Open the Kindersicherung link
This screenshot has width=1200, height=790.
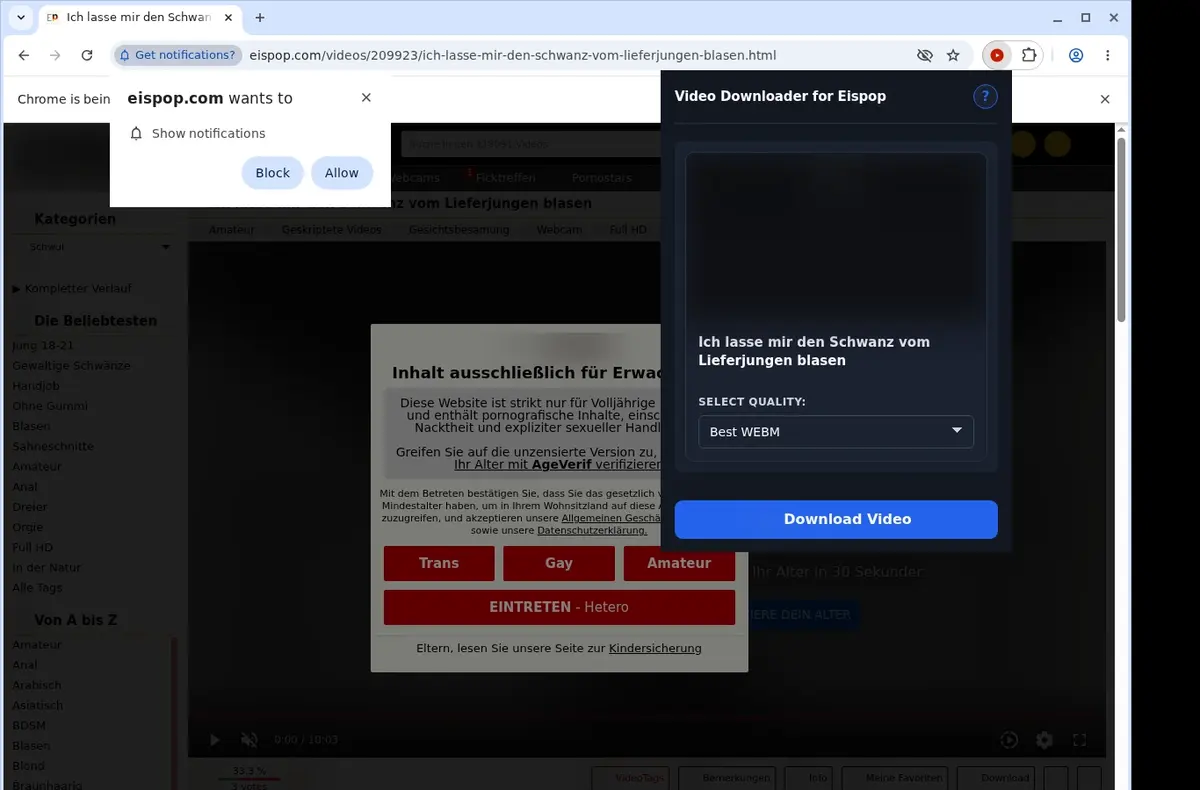(x=655, y=648)
